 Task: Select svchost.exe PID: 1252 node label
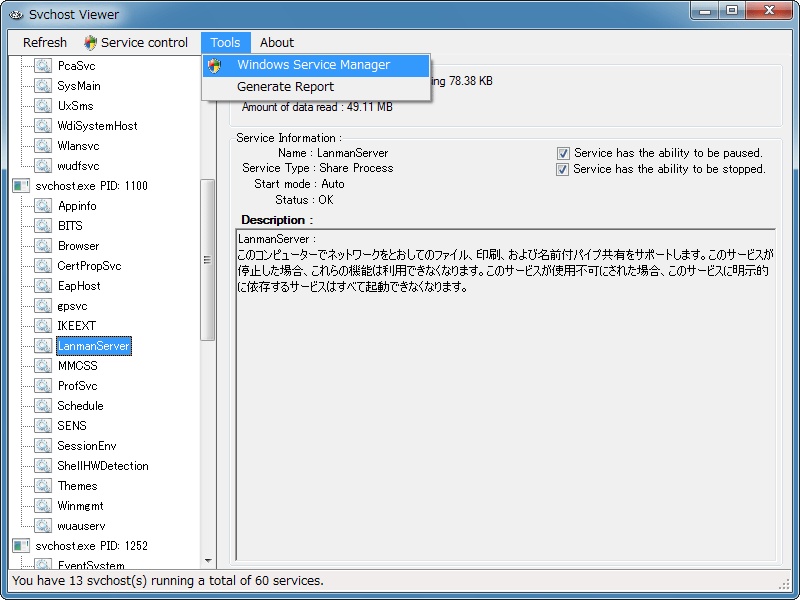coord(91,546)
